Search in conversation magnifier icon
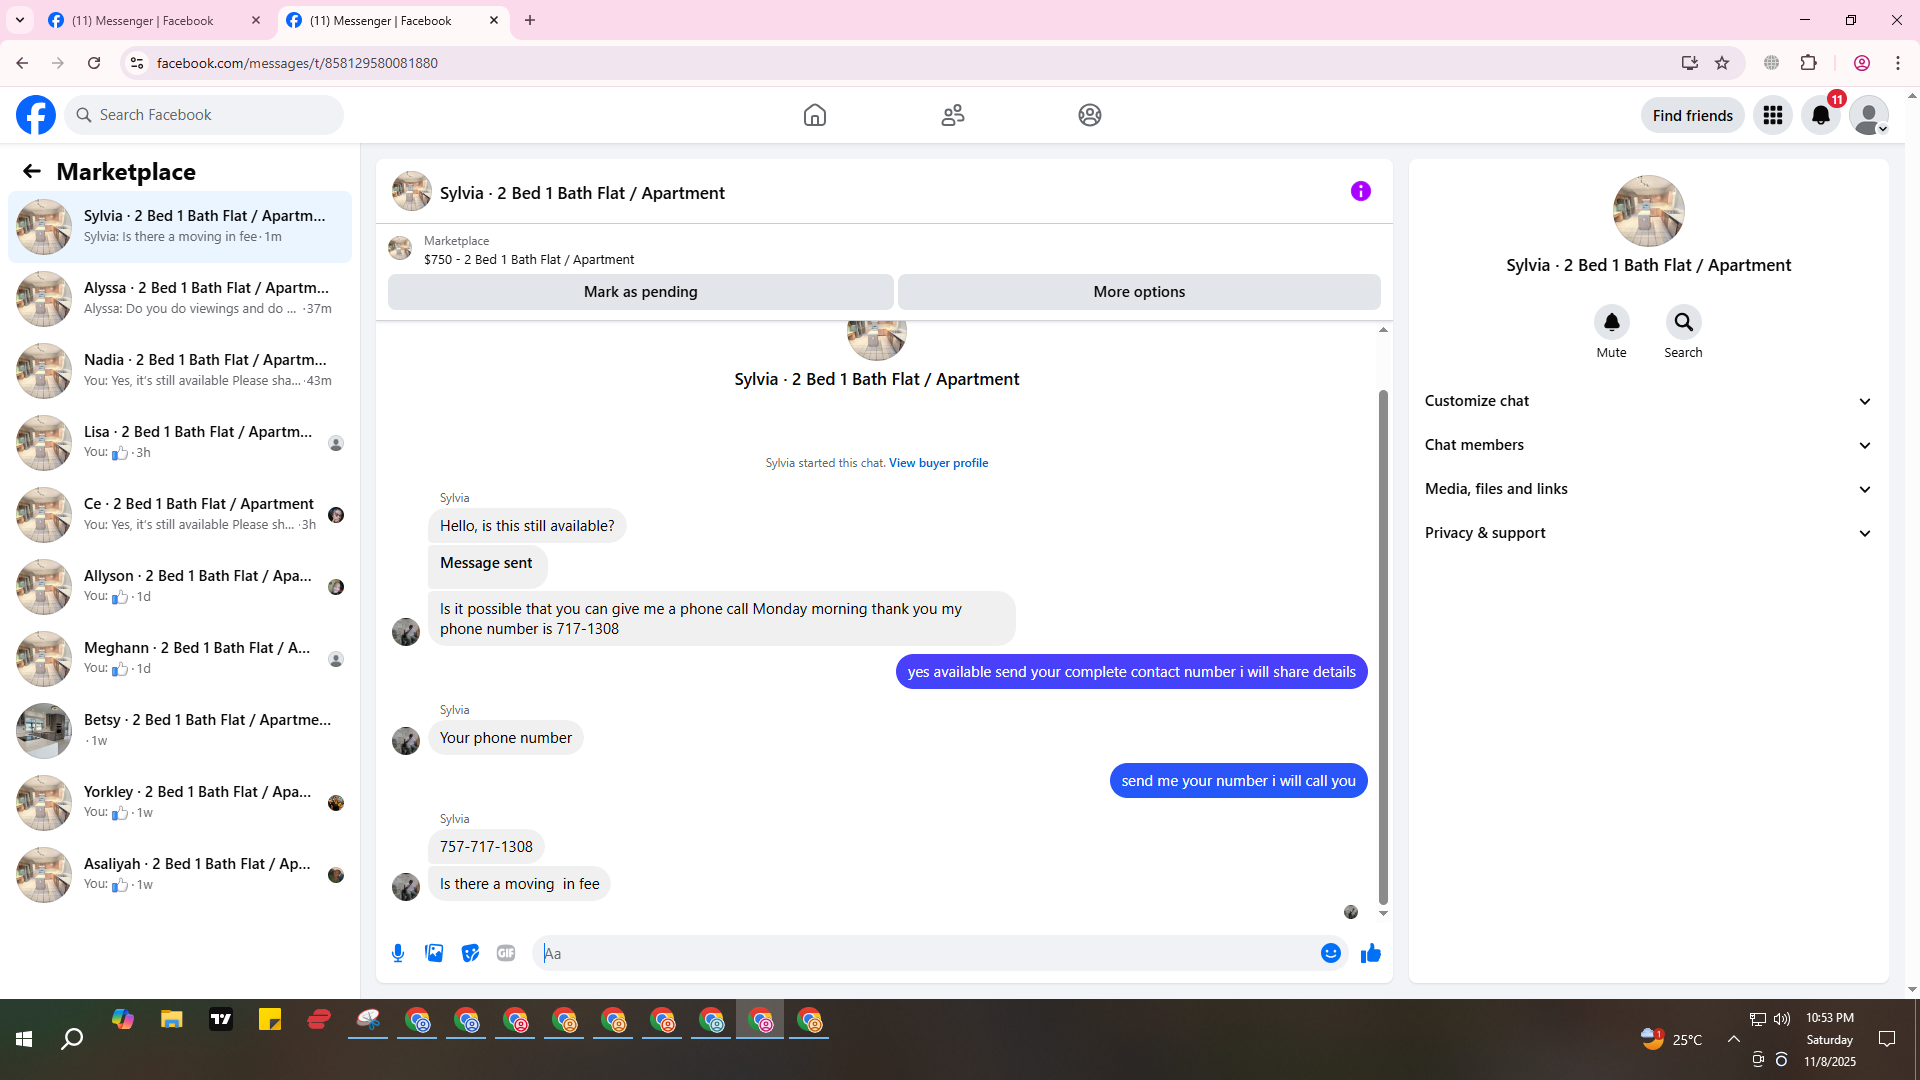 click(x=1683, y=322)
